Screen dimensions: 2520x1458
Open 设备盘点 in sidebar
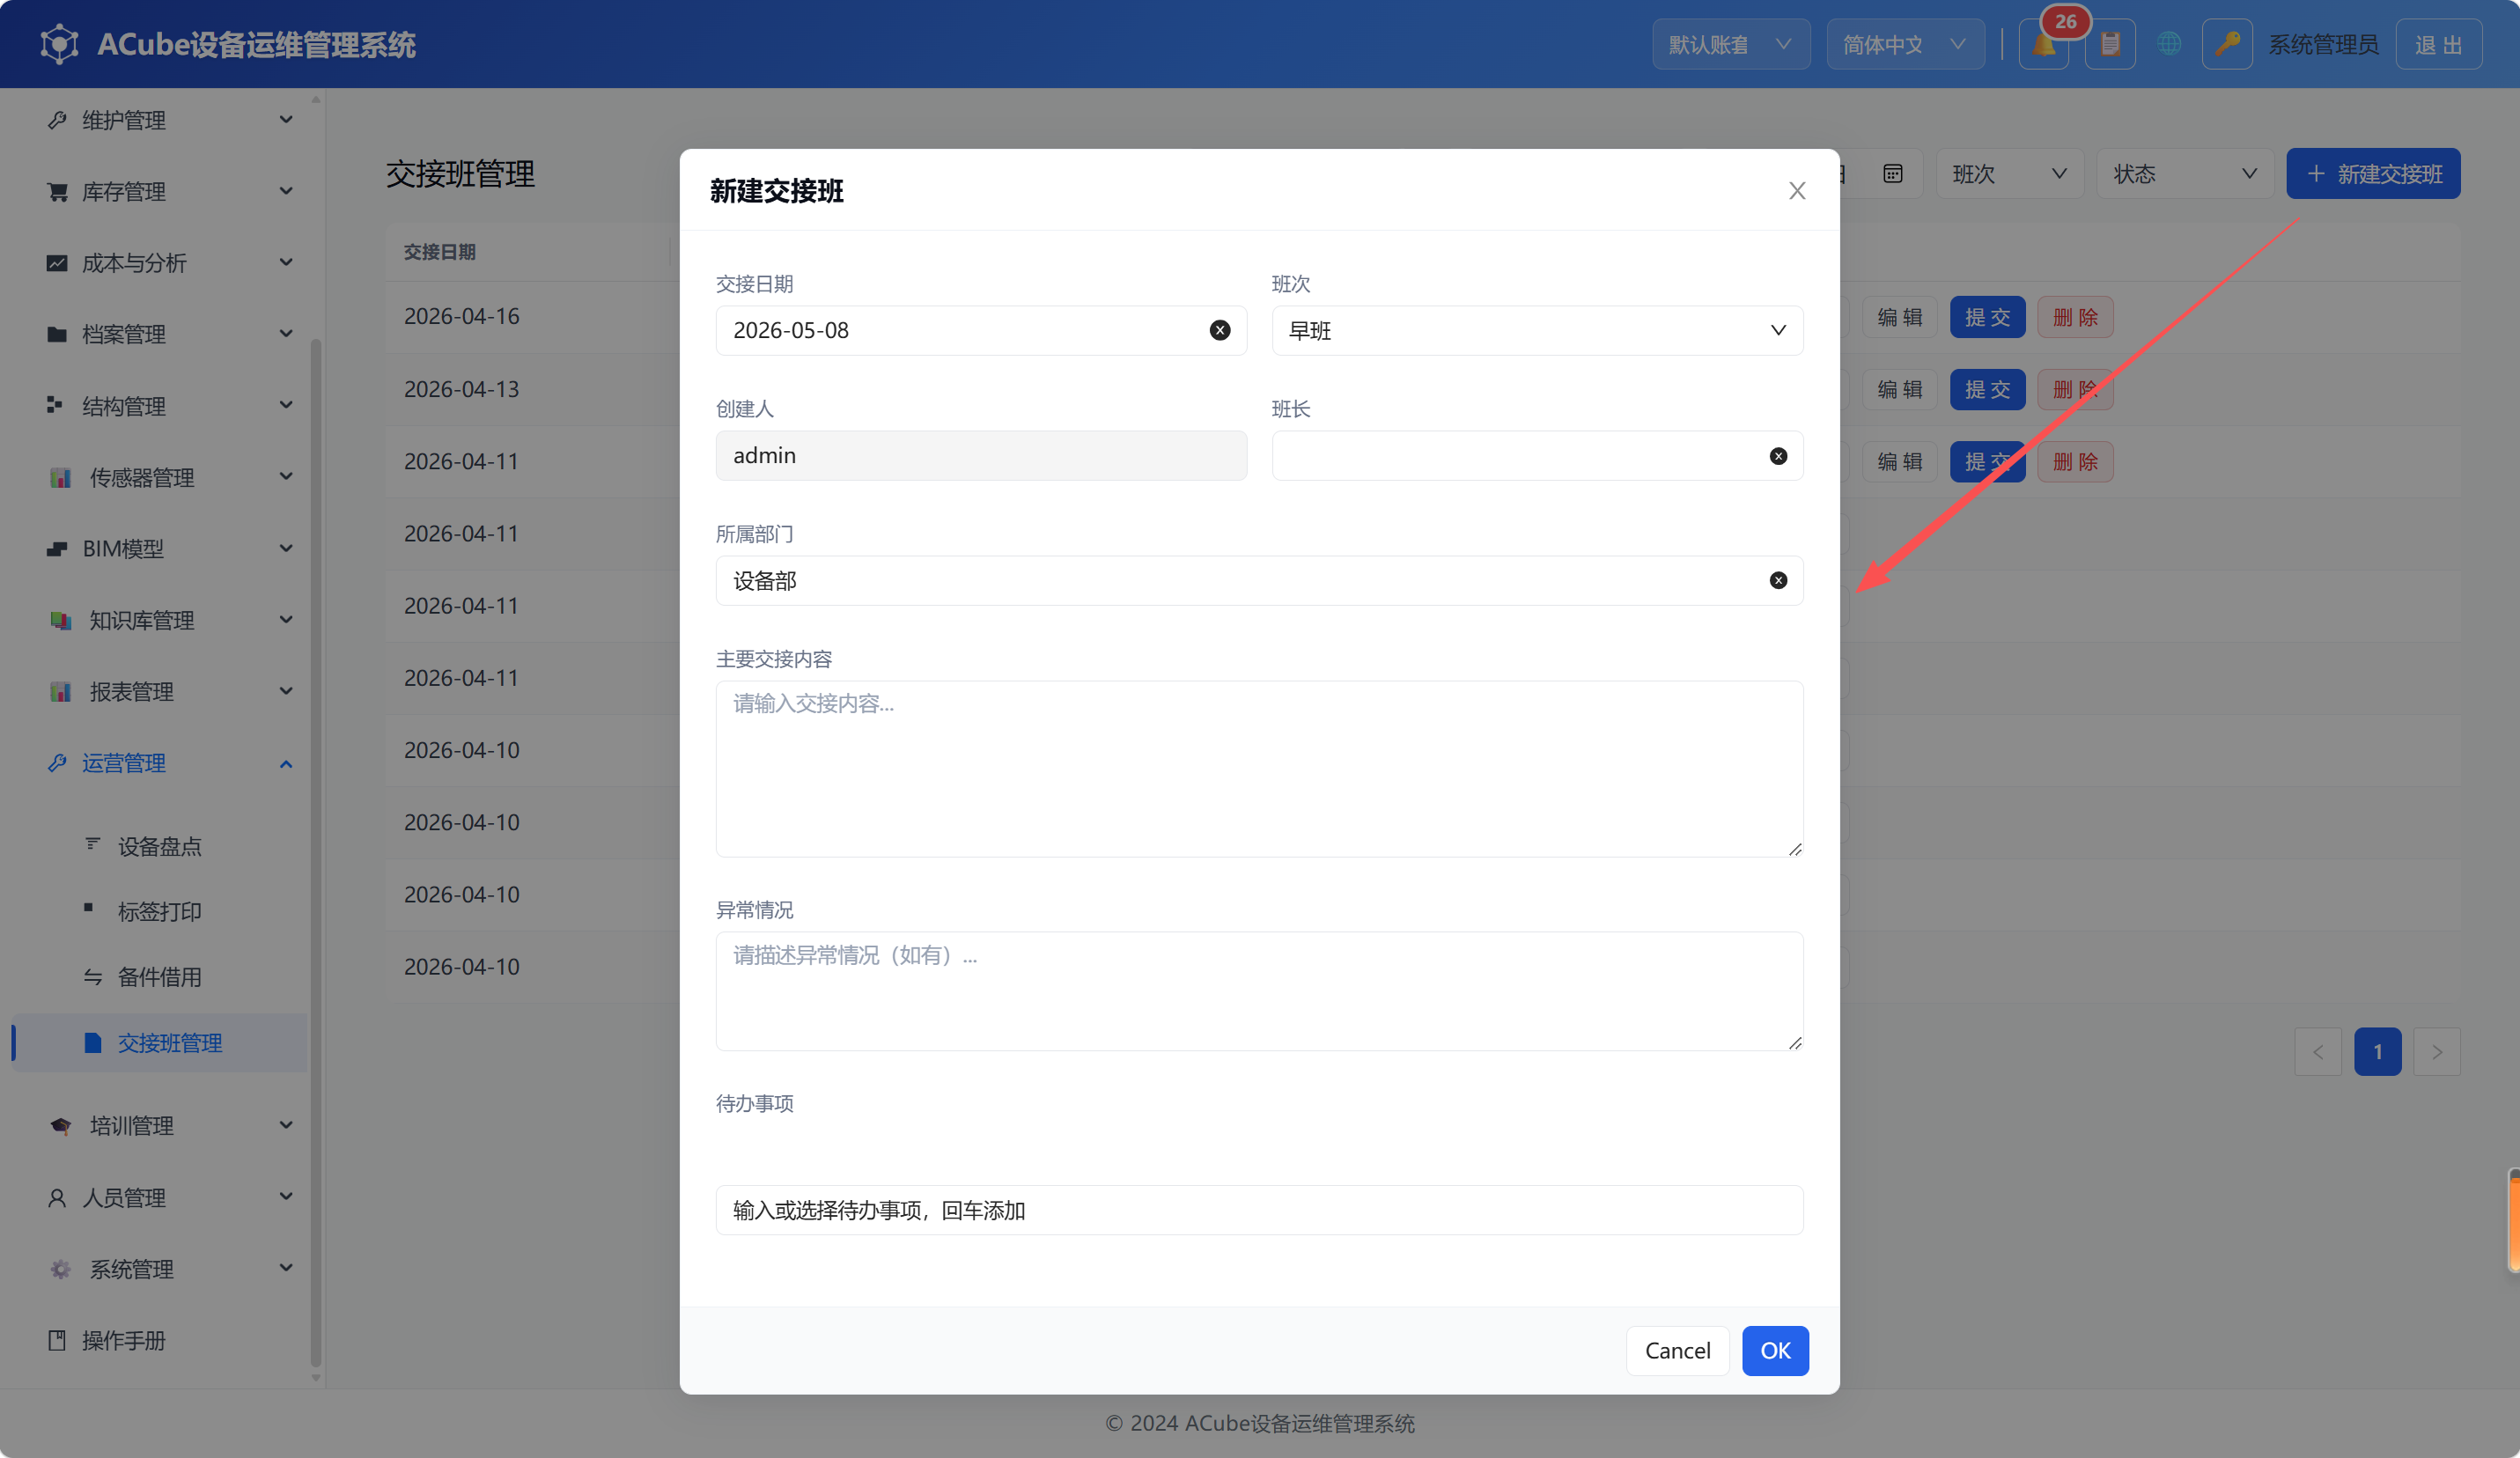pyautogui.click(x=160, y=846)
